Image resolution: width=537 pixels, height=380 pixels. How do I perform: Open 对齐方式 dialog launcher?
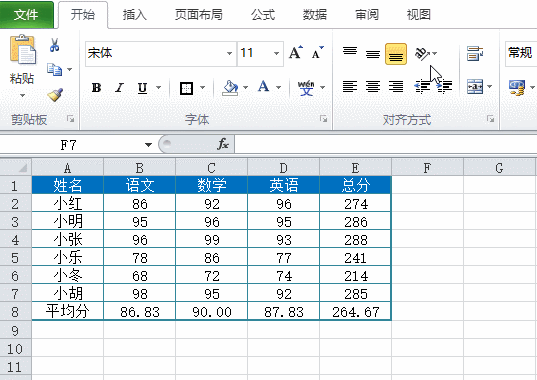[x=490, y=119]
